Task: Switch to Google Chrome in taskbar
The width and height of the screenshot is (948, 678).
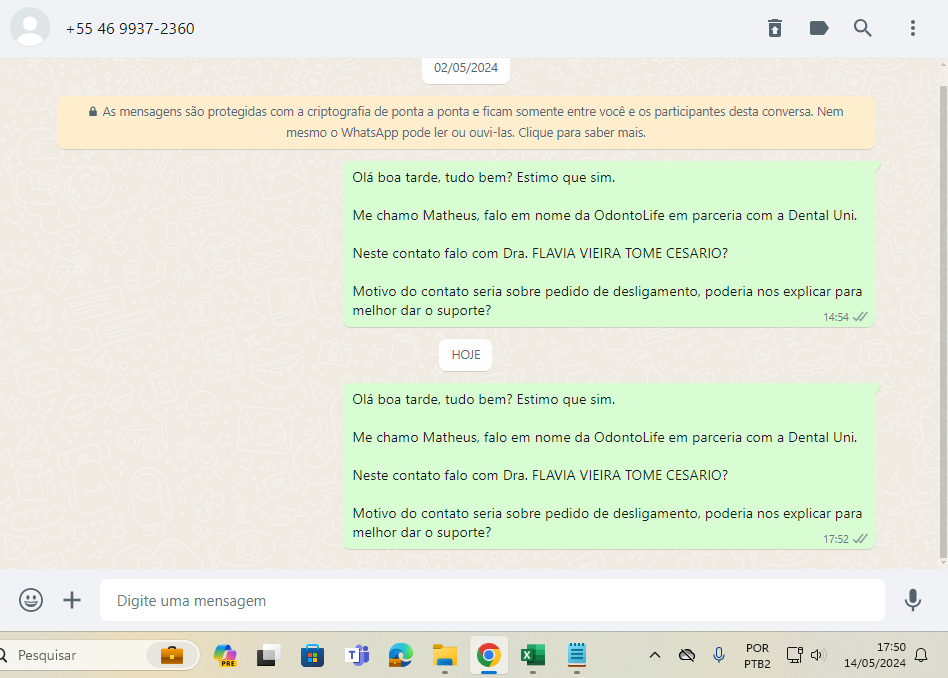Action: point(488,656)
